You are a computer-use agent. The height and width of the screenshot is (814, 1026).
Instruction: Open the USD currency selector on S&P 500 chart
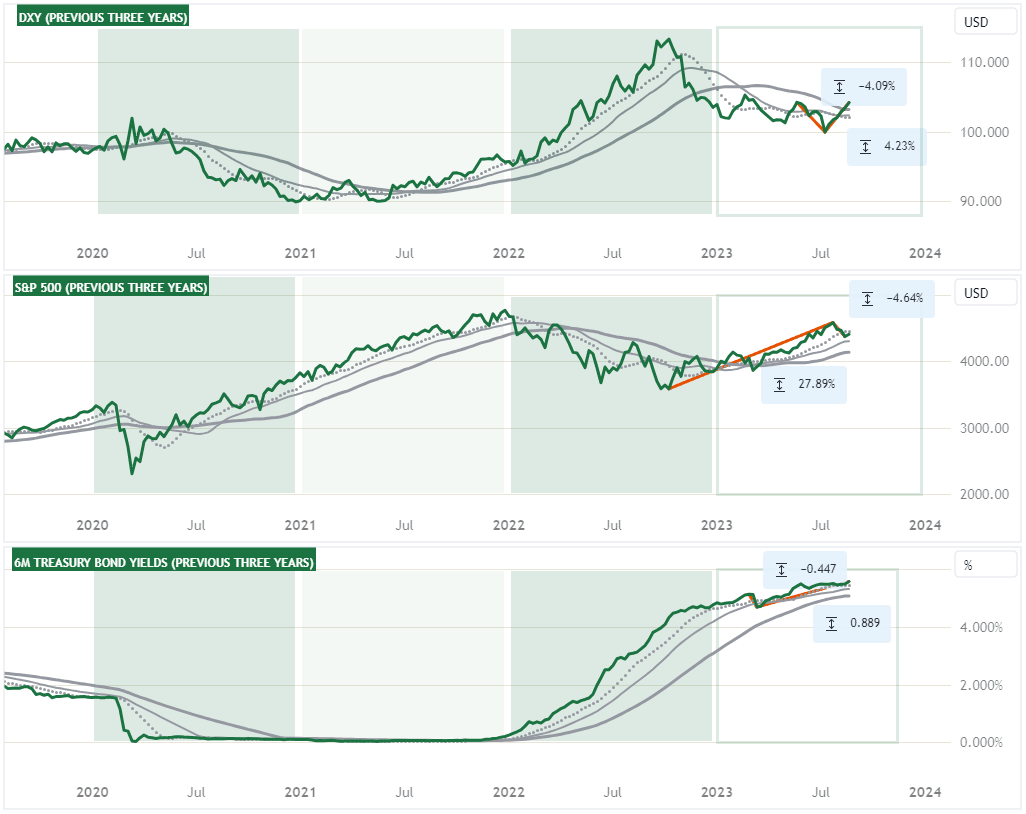click(x=975, y=294)
